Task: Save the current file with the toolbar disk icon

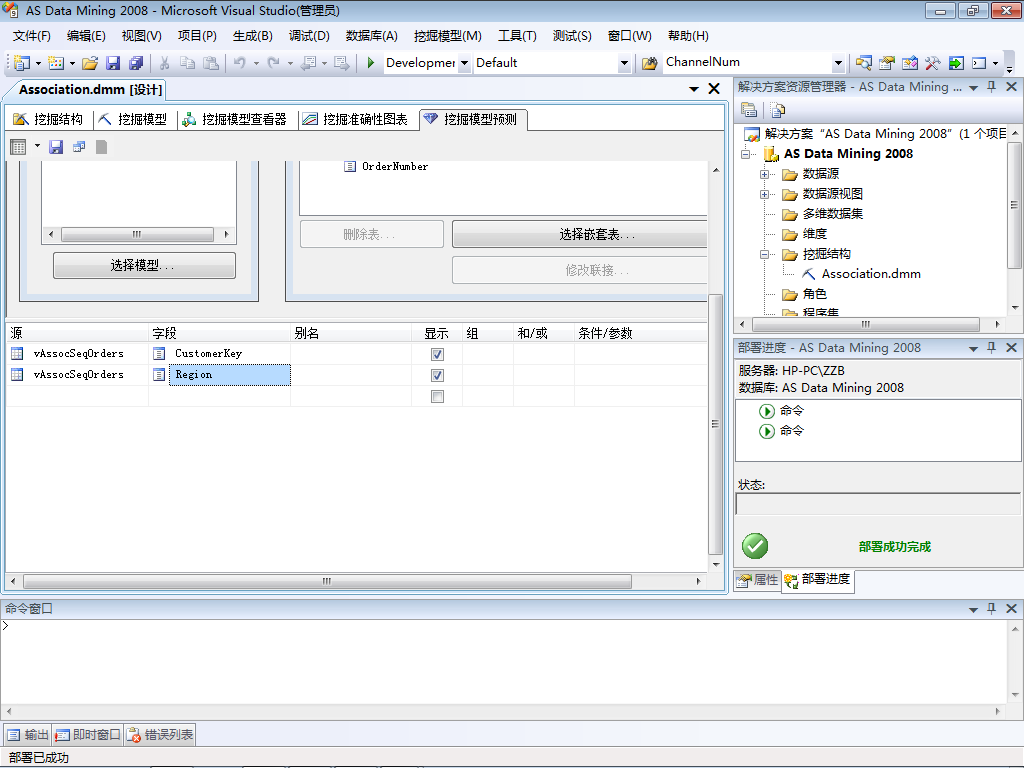Action: [113, 63]
